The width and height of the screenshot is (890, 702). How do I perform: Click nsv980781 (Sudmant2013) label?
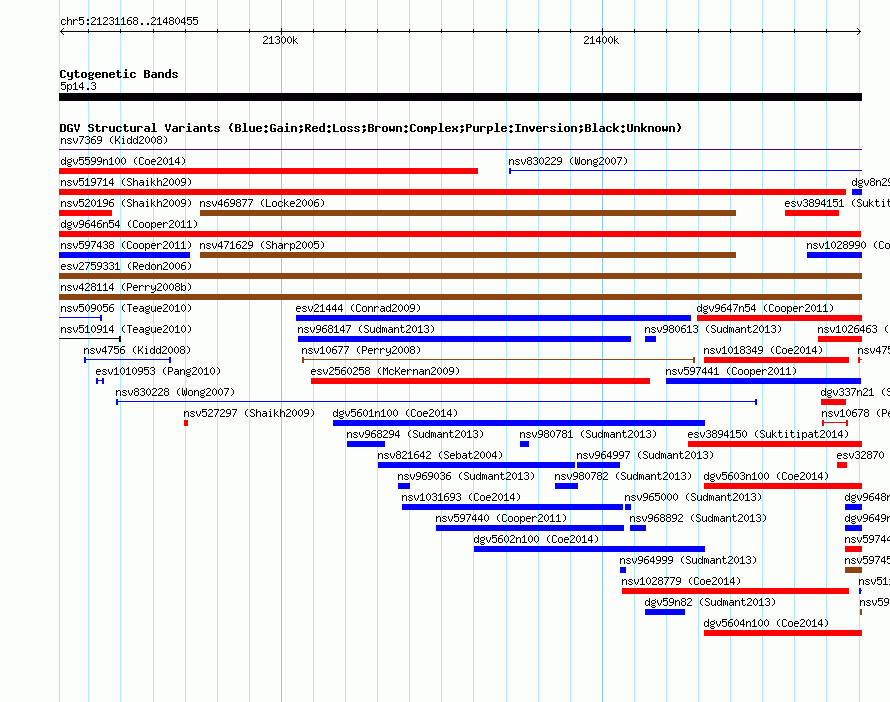[588, 434]
